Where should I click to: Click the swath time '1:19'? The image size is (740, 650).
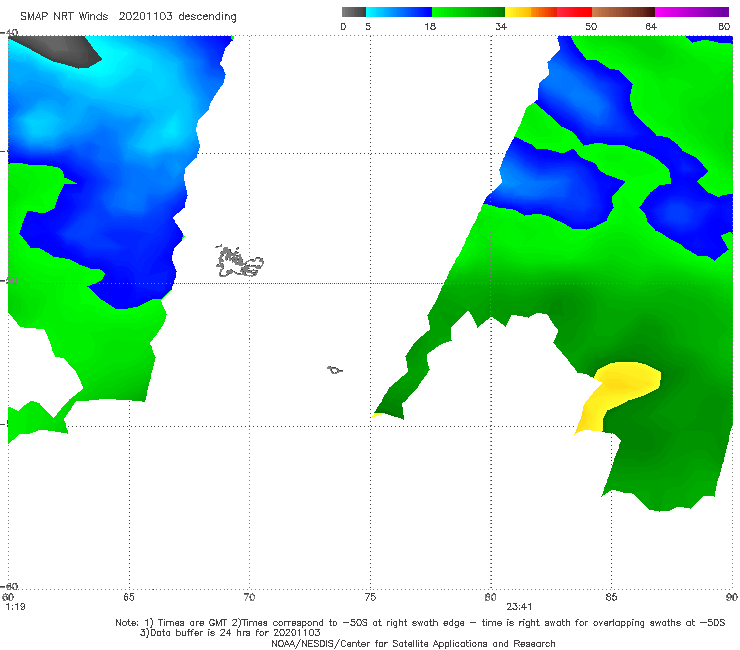pos(15,607)
